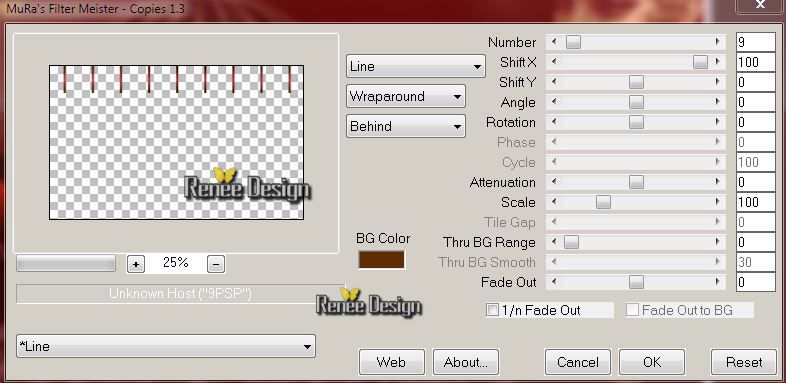Click the Number value input field
786x383 pixels.
[755, 42]
